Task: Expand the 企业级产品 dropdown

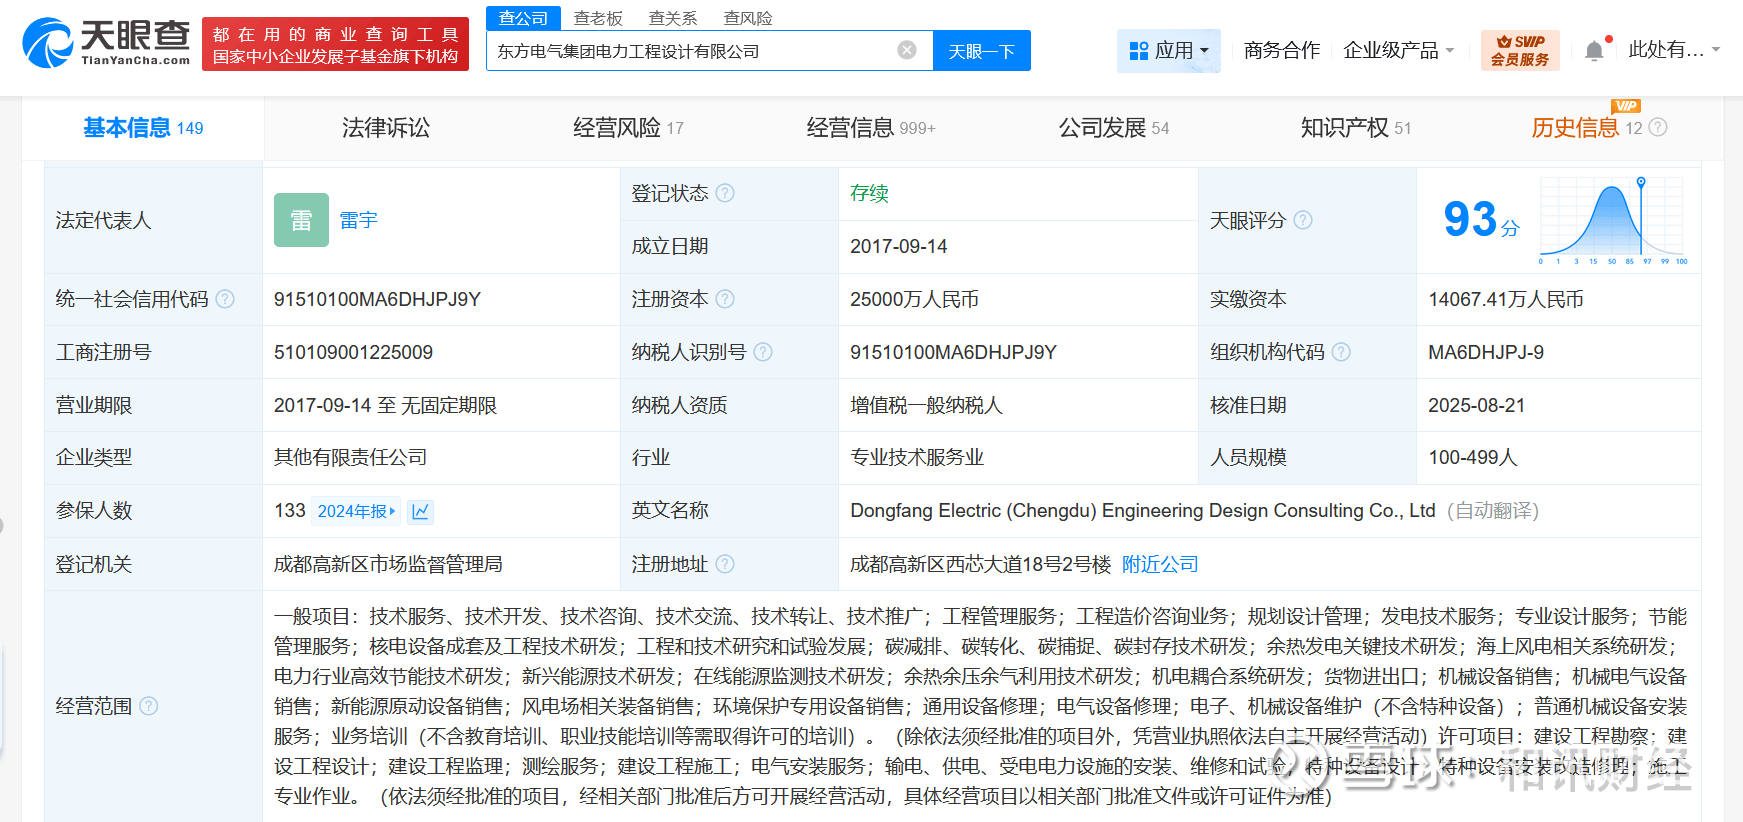Action: [x=1398, y=50]
